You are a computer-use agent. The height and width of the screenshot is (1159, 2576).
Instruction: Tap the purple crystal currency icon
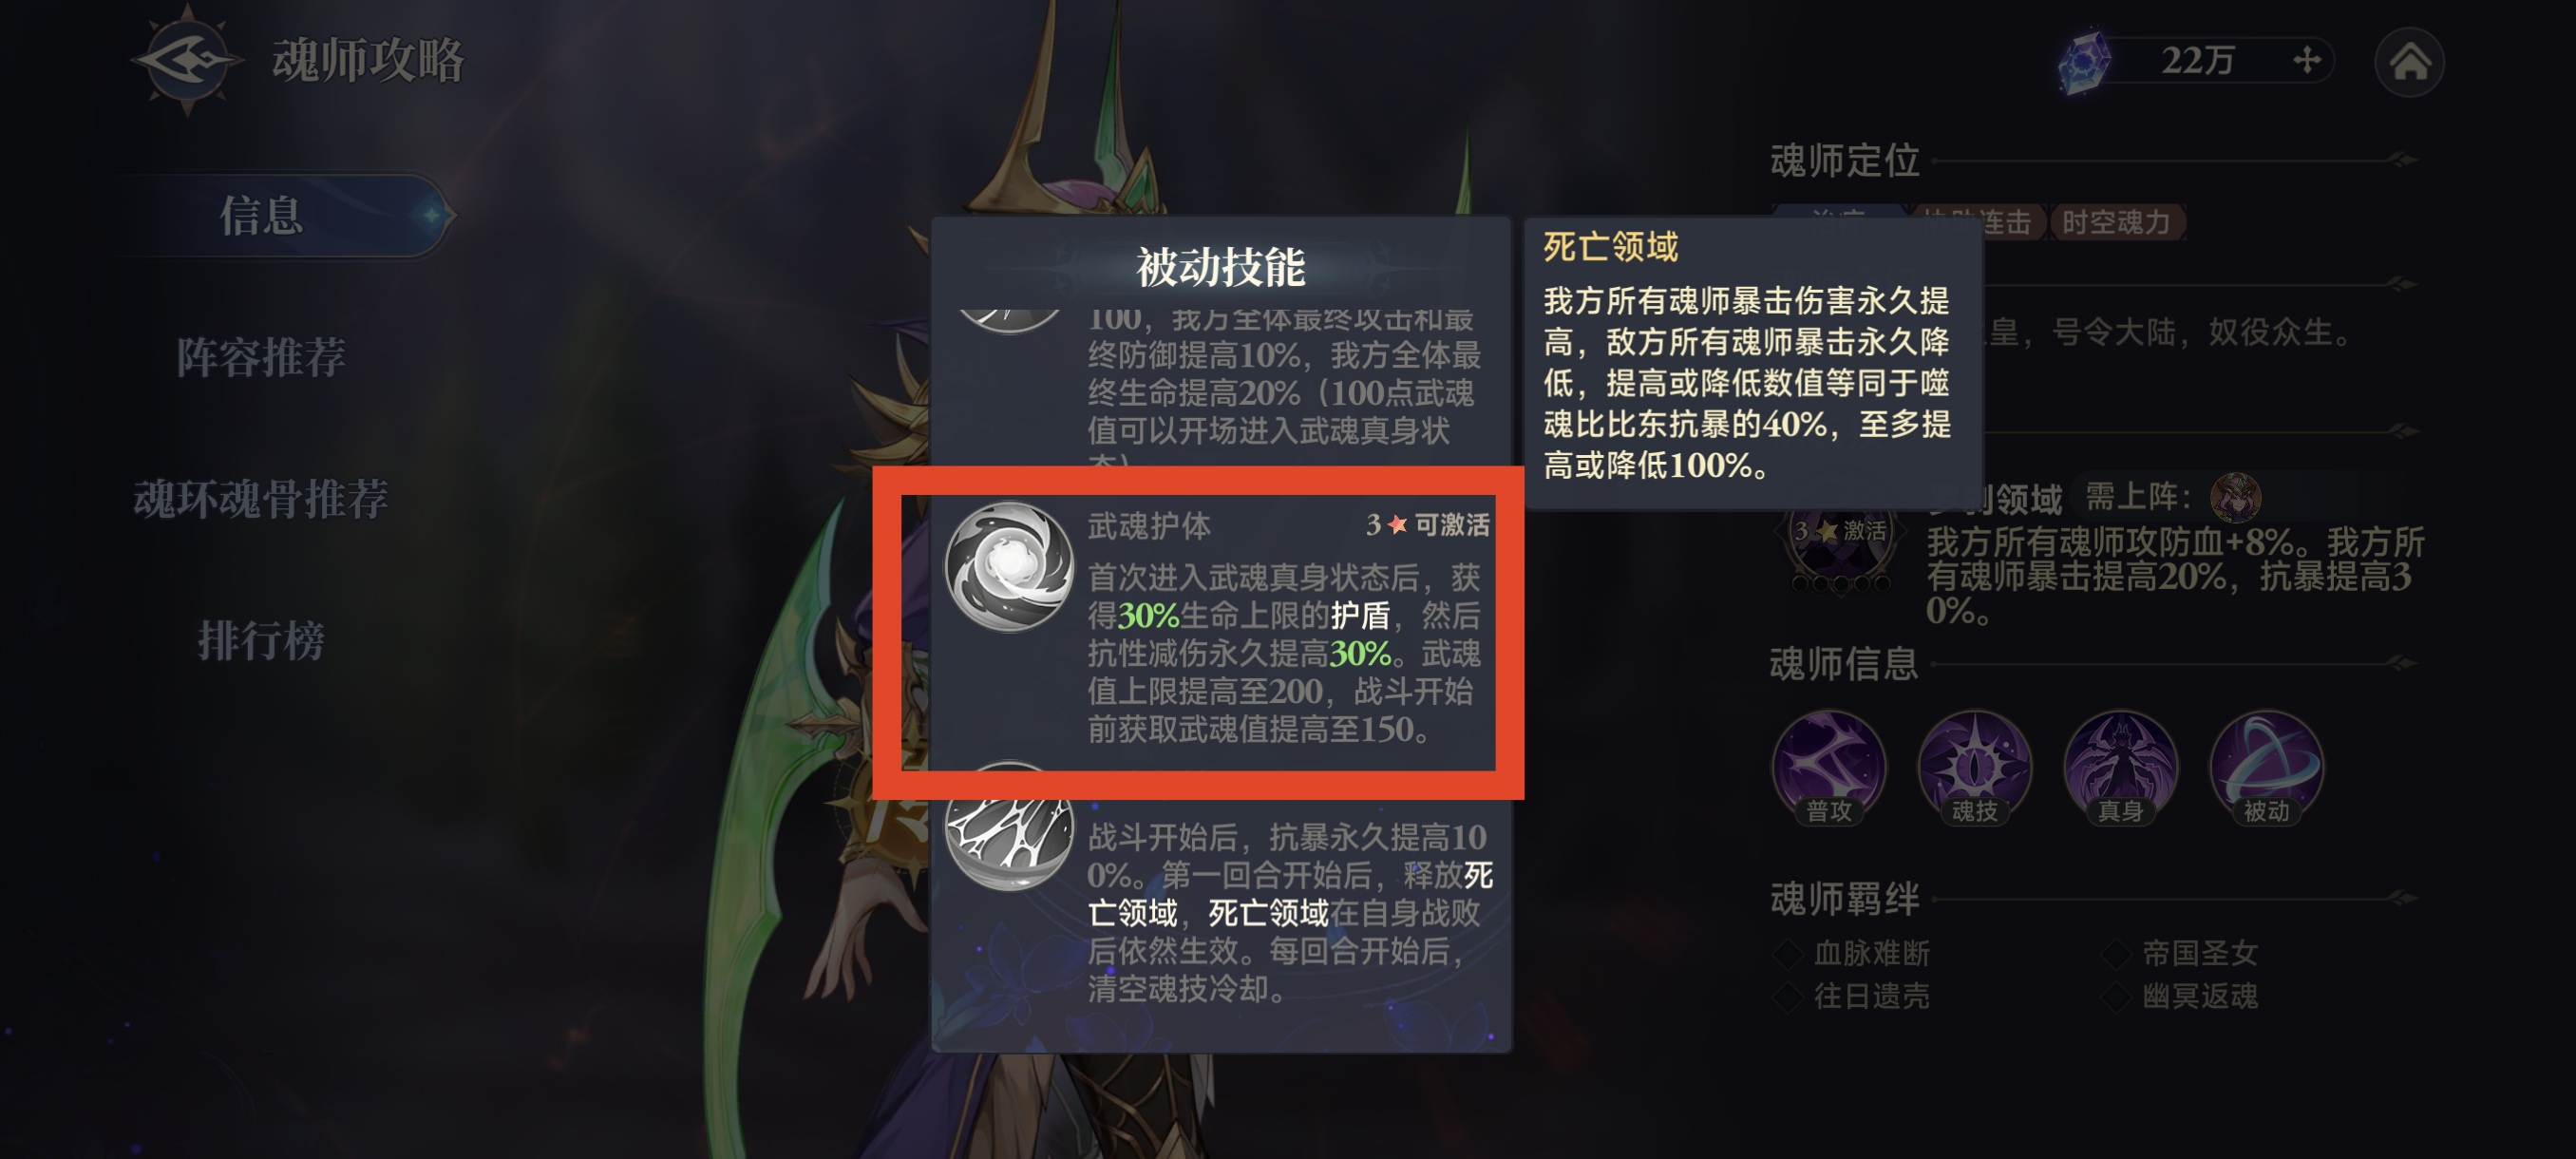point(2084,62)
